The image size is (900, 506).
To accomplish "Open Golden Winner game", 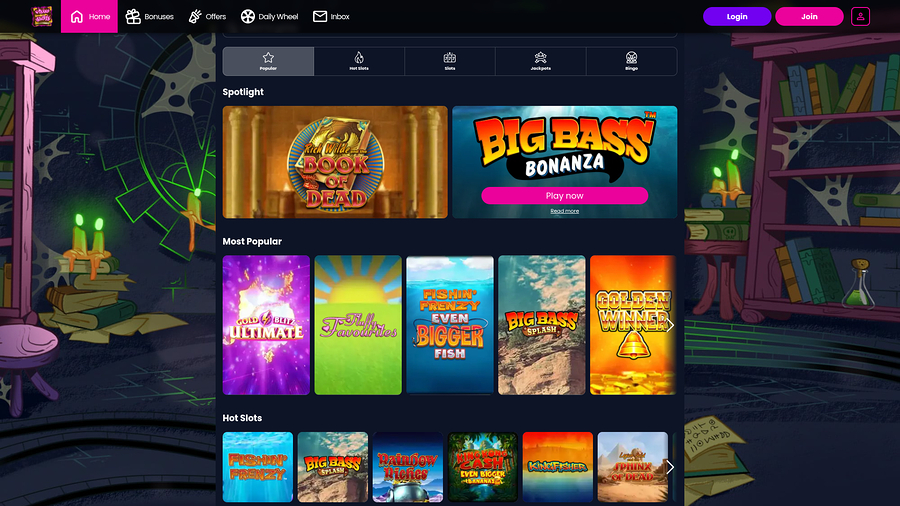I will pyautogui.click(x=633, y=325).
